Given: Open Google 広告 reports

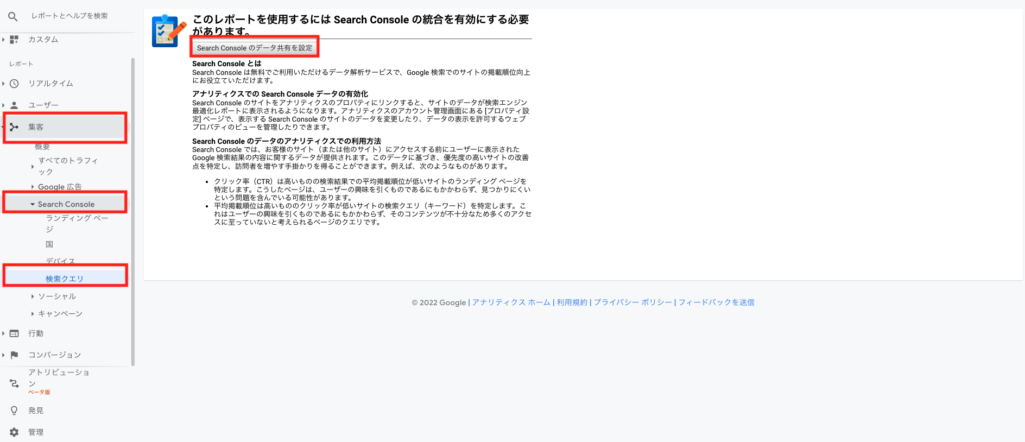Looking at the screenshot, I should point(60,187).
